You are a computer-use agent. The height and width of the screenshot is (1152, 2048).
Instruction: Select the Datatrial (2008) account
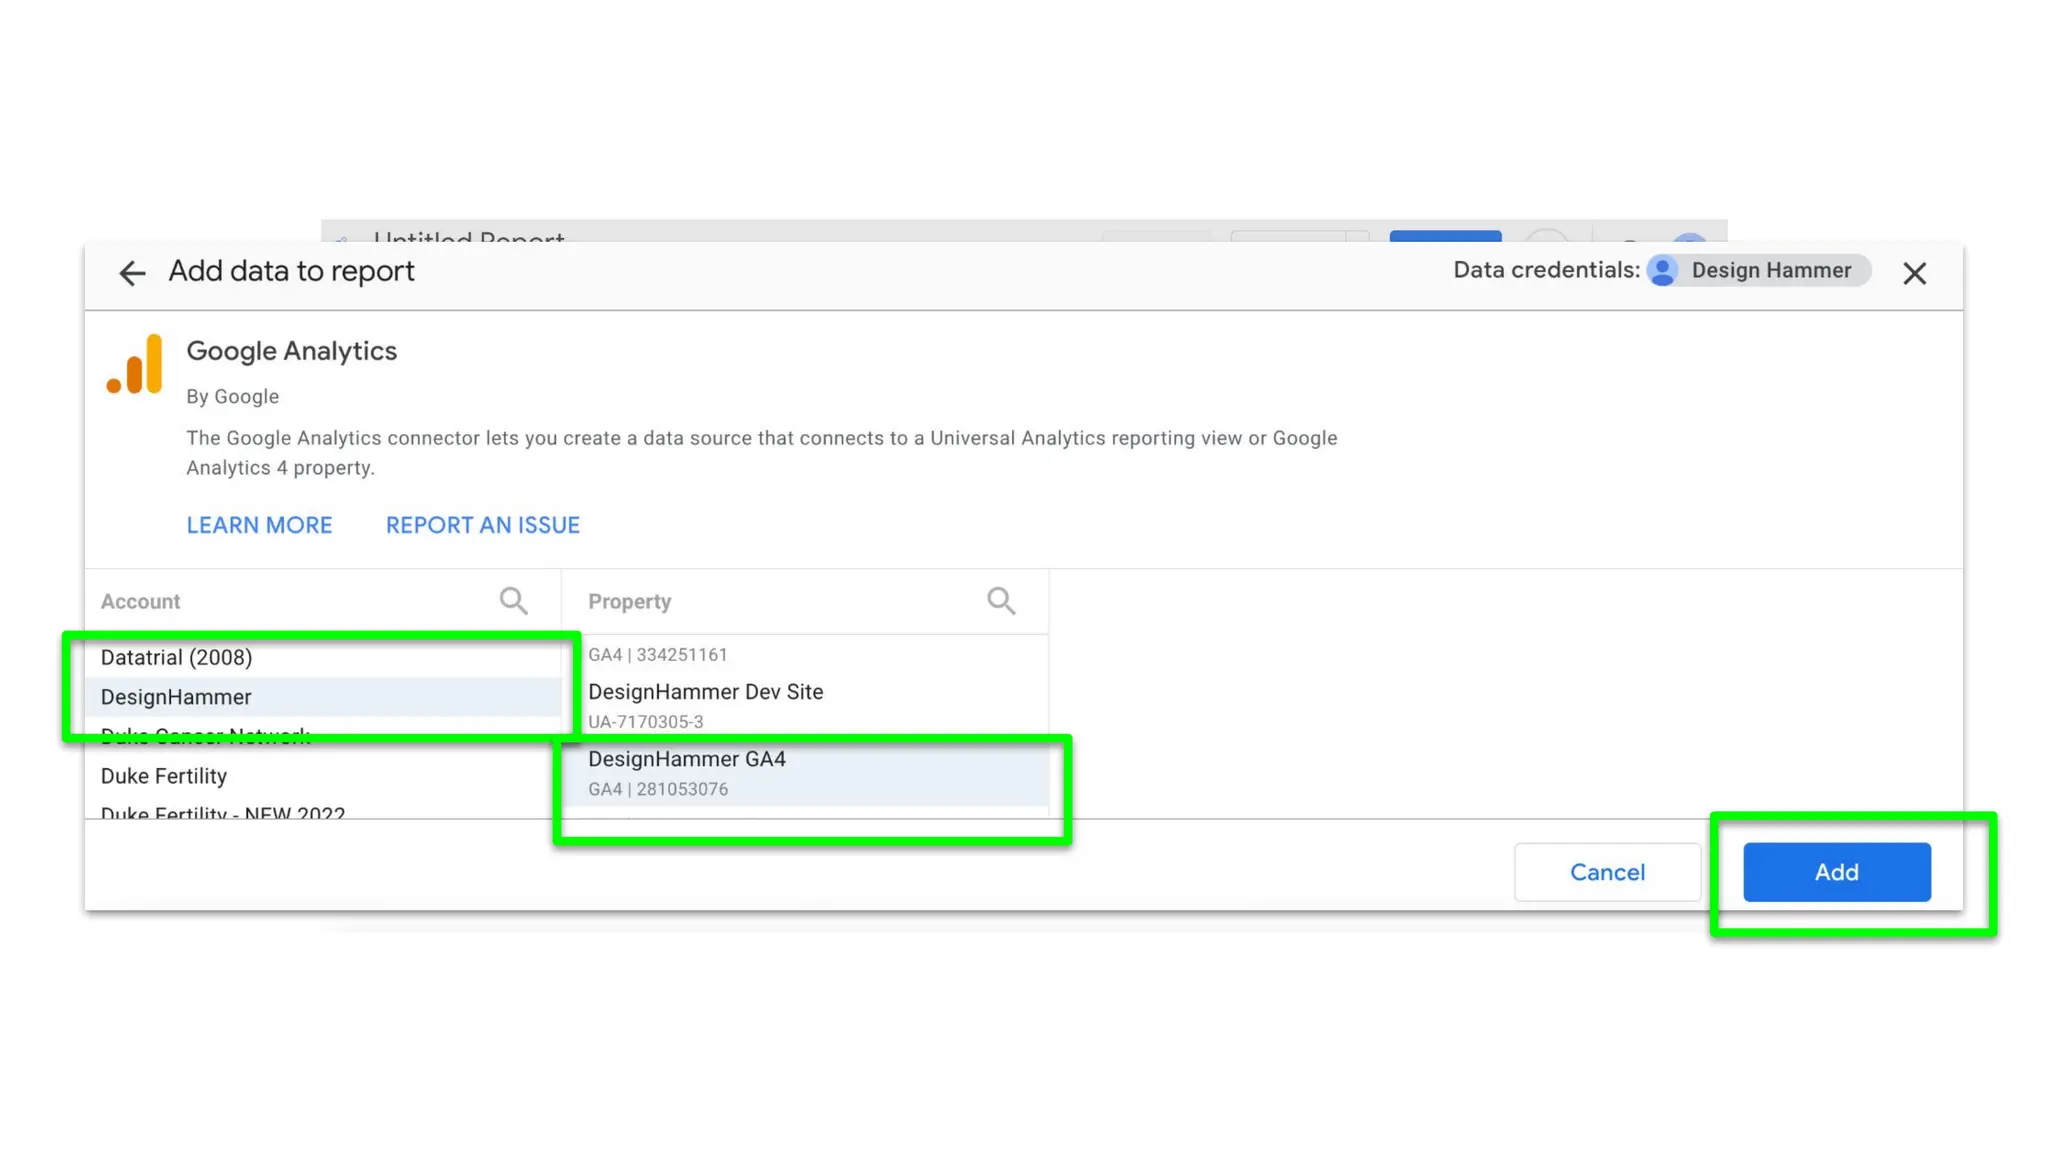pyautogui.click(x=177, y=657)
